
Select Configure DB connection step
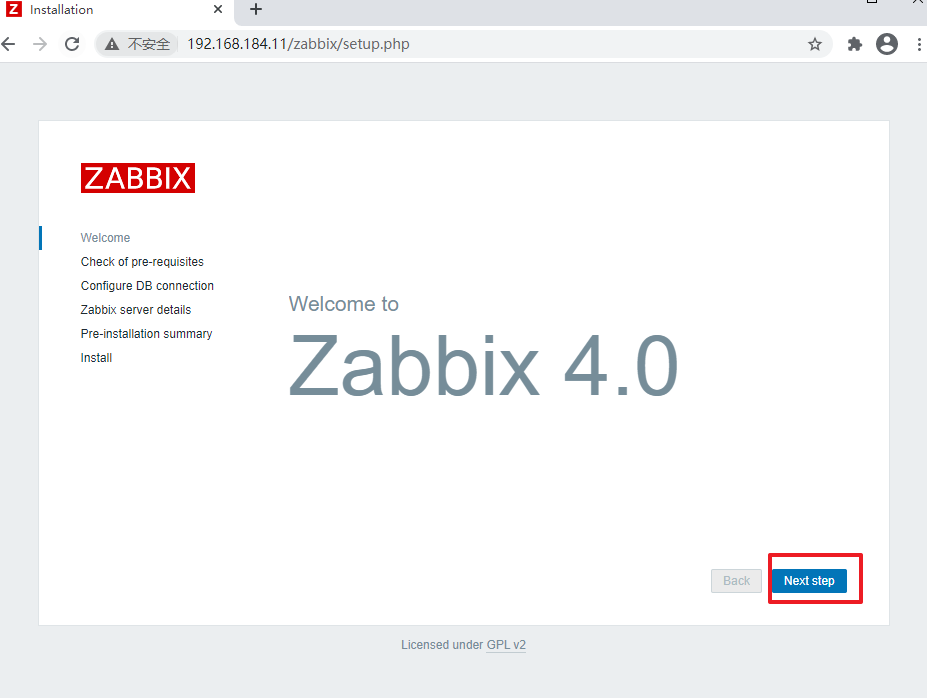tap(147, 286)
